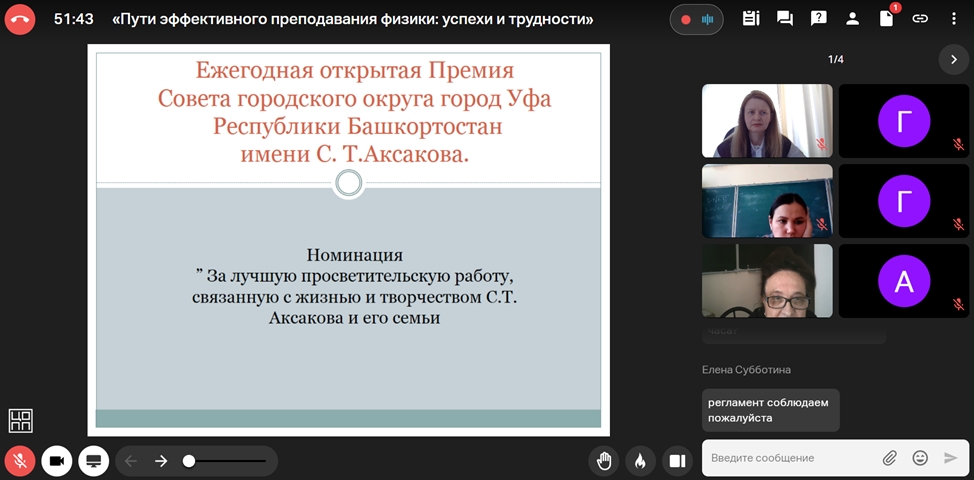The width and height of the screenshot is (974, 480).
Task: Go to next page of participant videos
Action: (953, 60)
